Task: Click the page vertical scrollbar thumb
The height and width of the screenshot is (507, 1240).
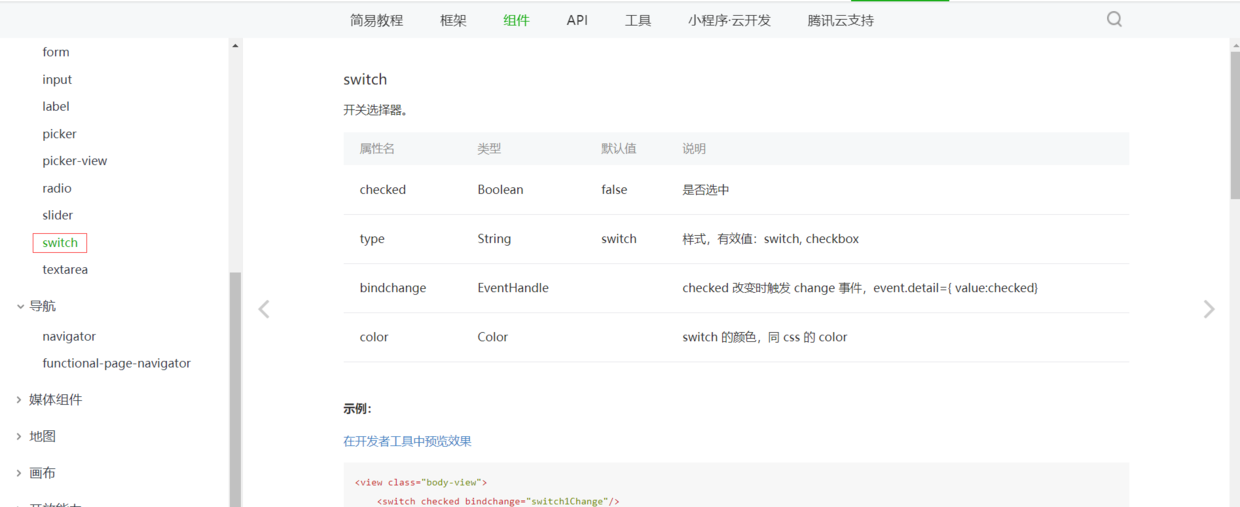Action: point(1235,125)
